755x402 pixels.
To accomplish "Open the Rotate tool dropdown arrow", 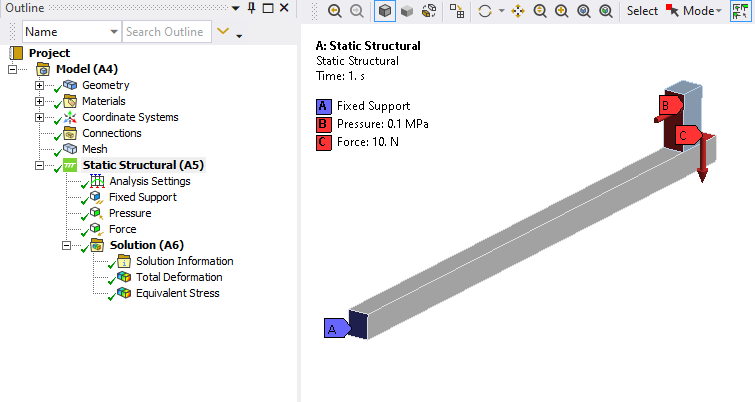I will click(501, 11).
